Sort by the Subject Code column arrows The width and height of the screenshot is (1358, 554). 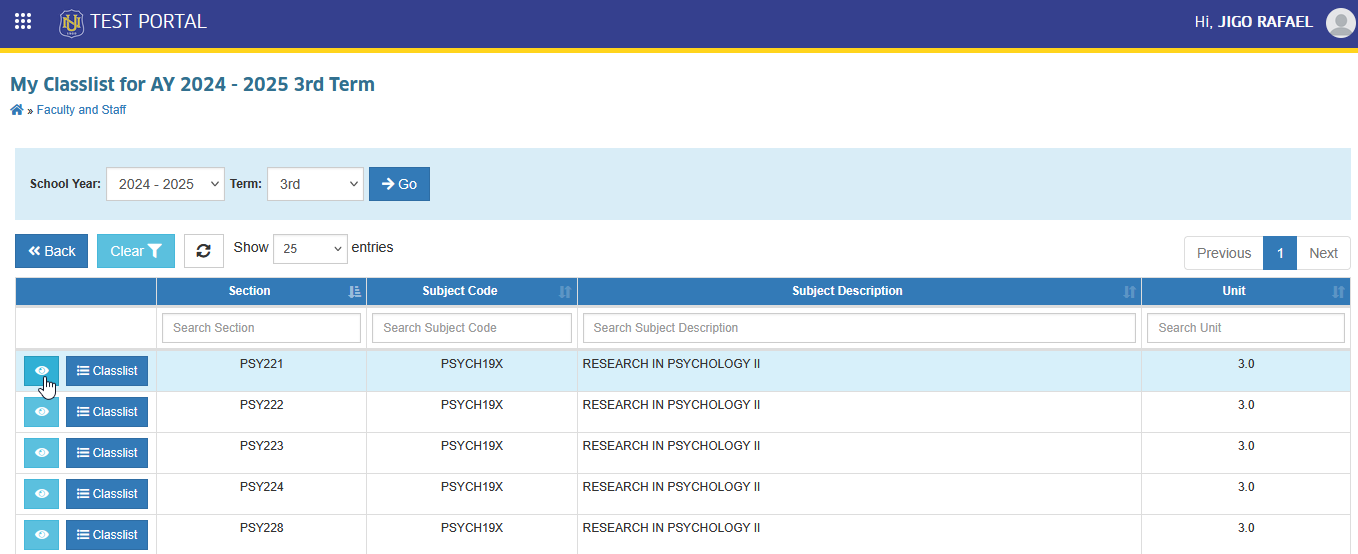[x=565, y=292]
